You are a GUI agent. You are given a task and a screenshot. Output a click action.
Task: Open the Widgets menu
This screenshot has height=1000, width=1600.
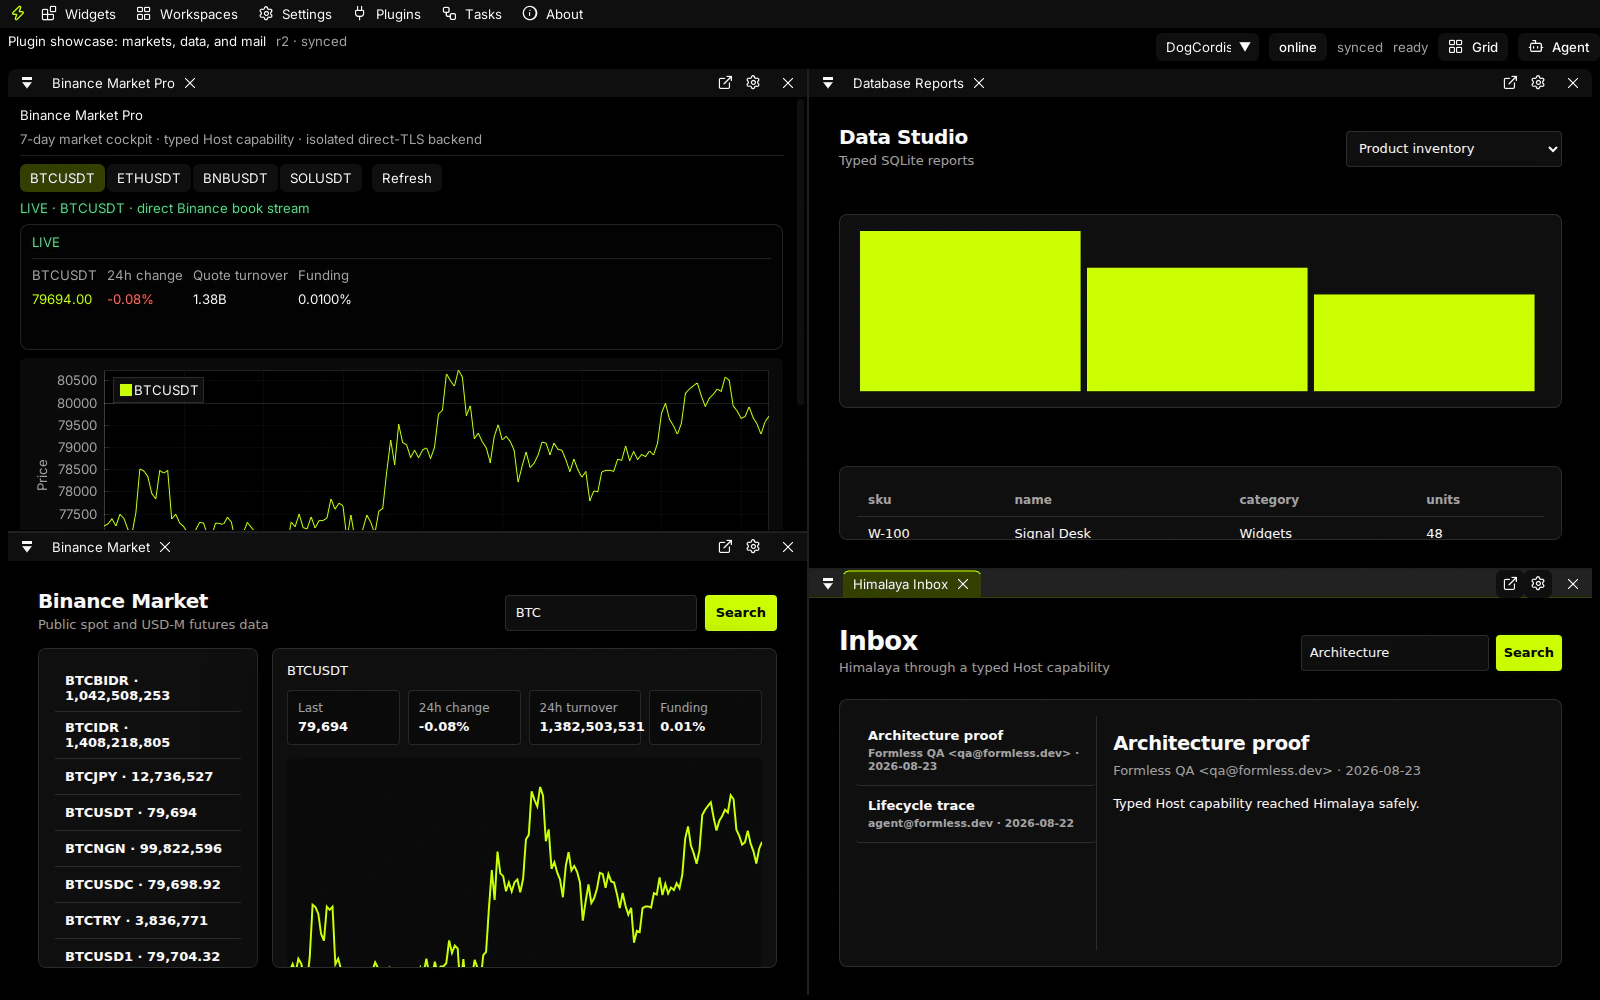(79, 14)
